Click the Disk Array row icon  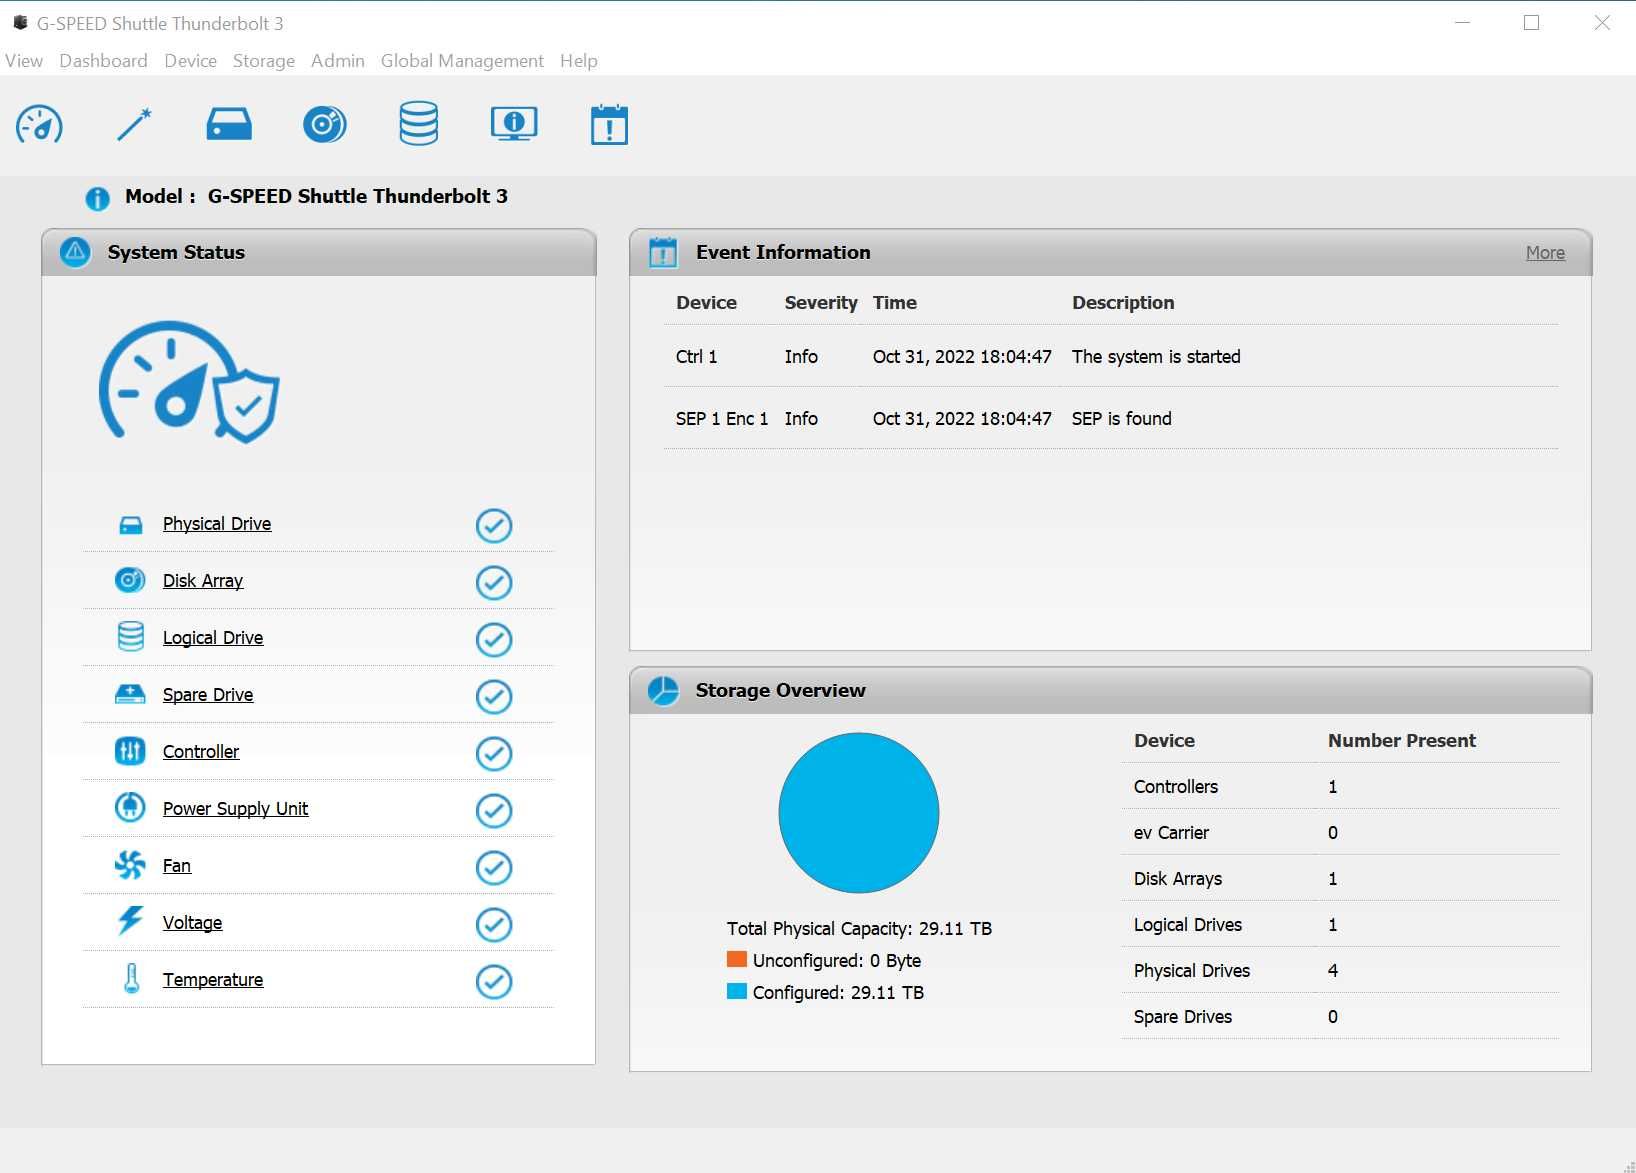coord(130,580)
